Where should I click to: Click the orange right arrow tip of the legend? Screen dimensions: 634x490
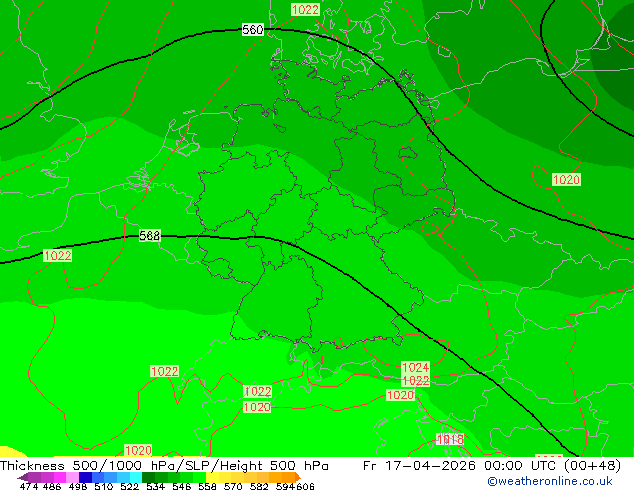pos(297,477)
